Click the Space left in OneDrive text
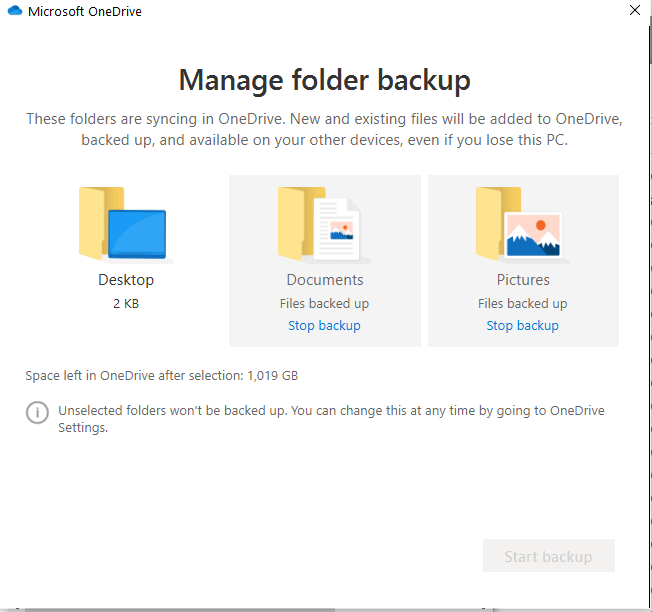This screenshot has width=652, height=612. coord(161,376)
